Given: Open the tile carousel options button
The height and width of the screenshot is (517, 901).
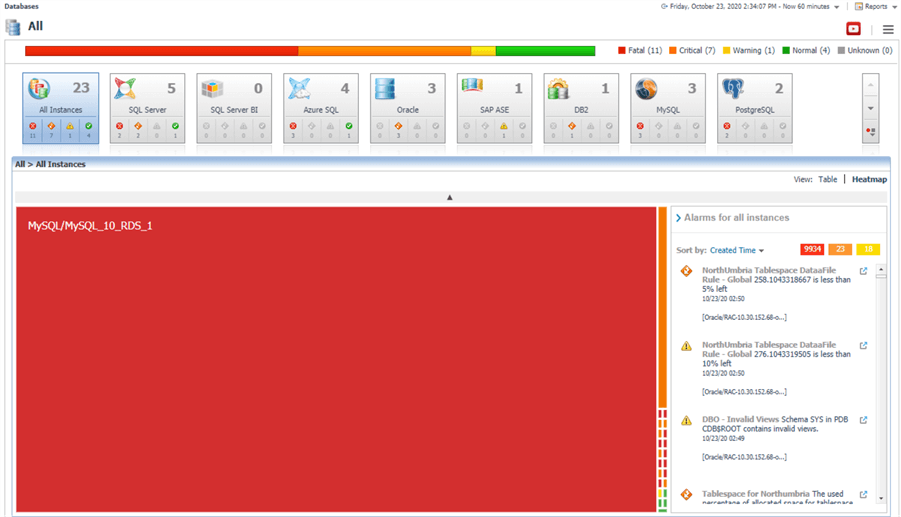Looking at the screenshot, I should 871,132.
